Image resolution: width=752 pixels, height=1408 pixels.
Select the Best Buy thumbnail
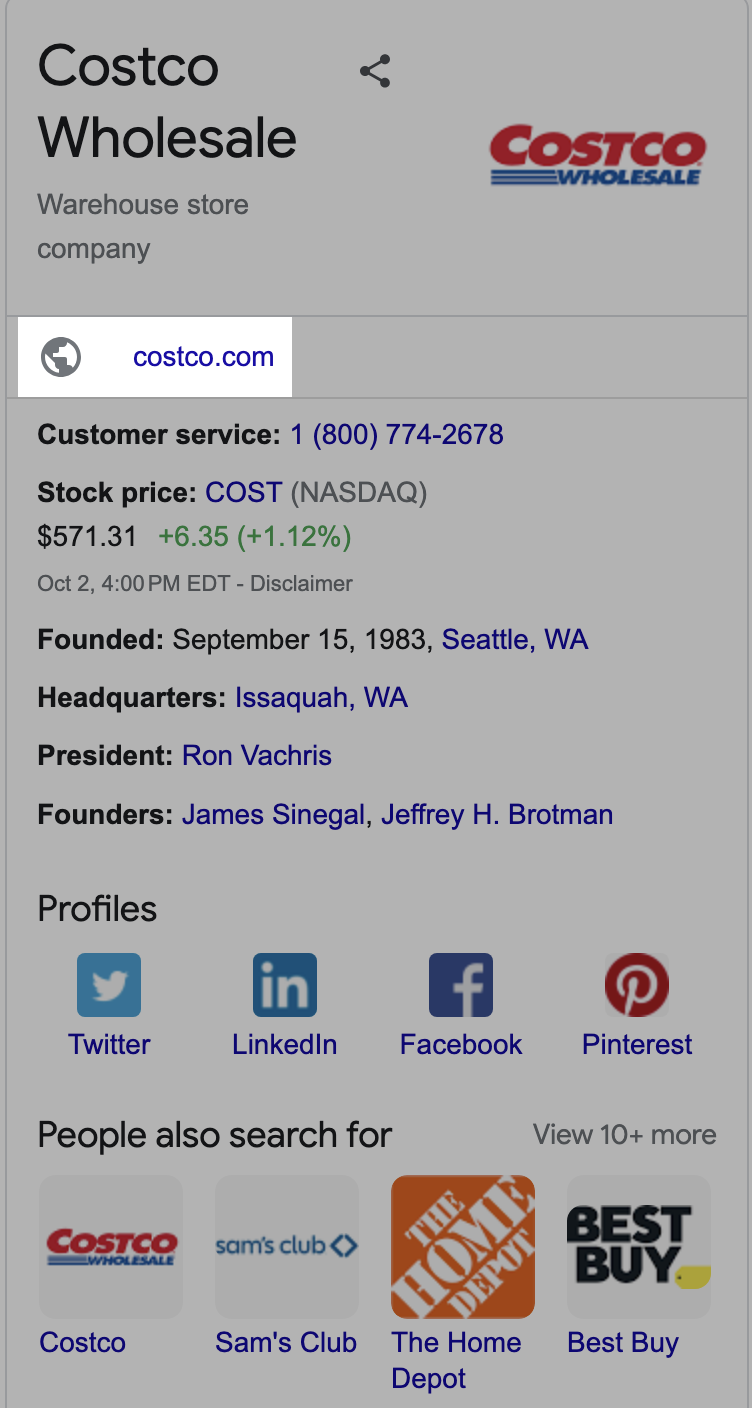point(638,1246)
